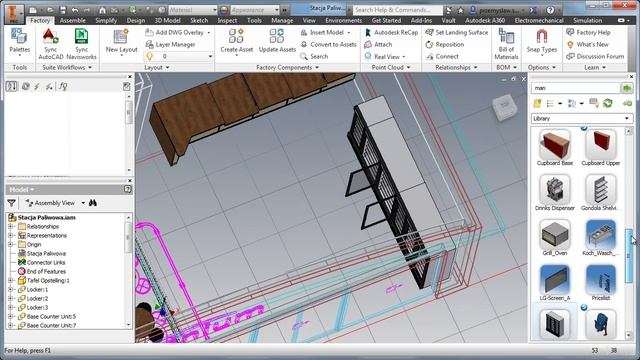640x360 pixels.
Task: Switch to 3D Model tab
Action: pos(167,20)
